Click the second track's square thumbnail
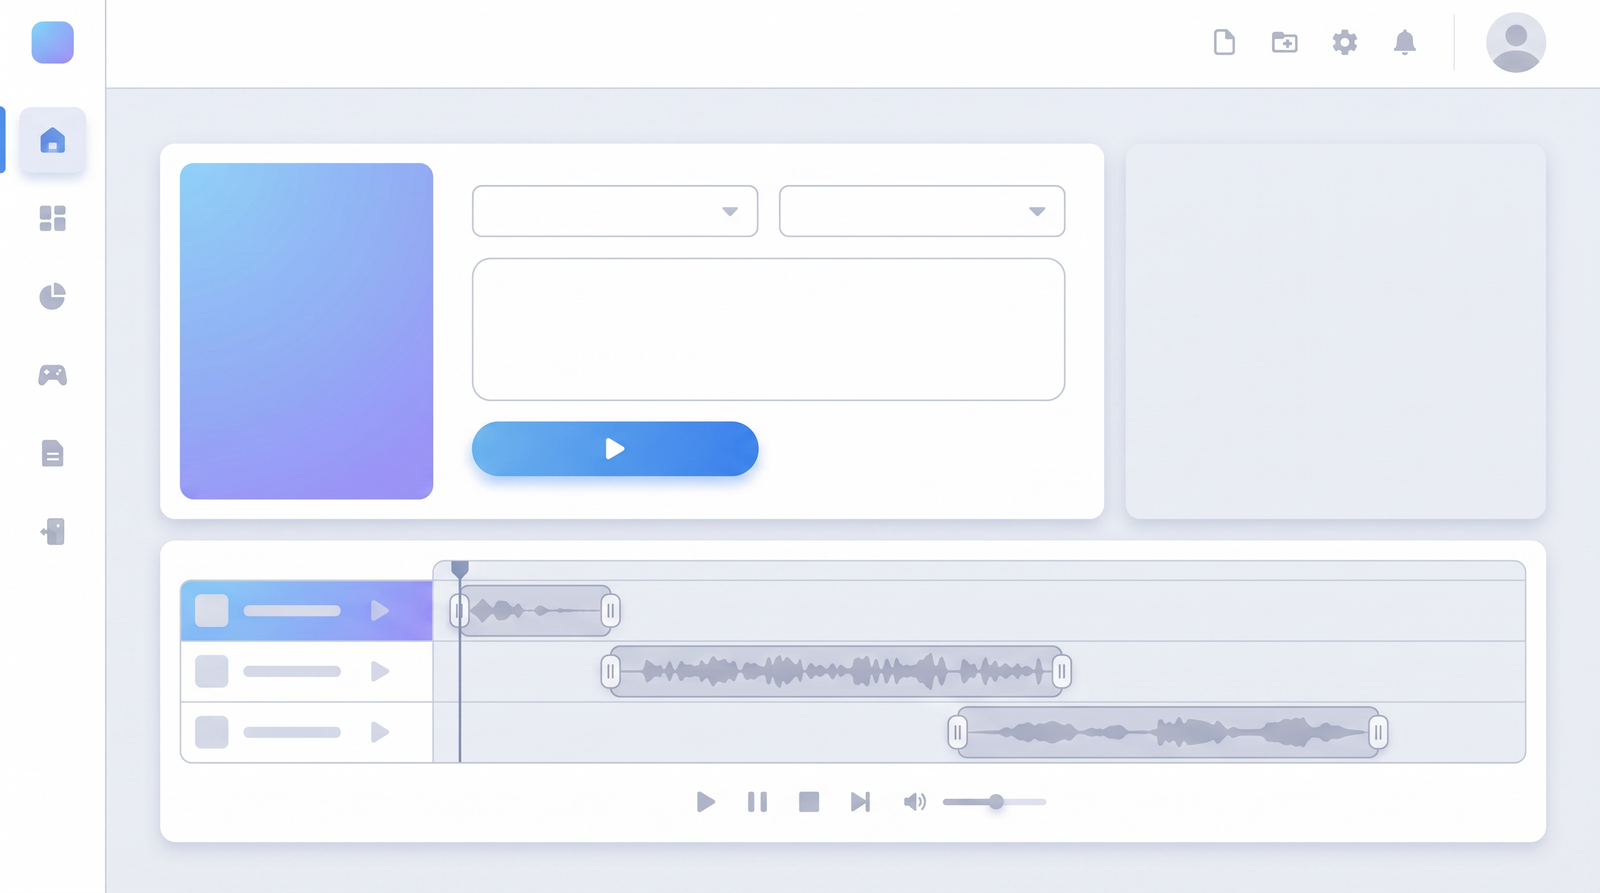This screenshot has height=893, width=1600. coord(211,671)
